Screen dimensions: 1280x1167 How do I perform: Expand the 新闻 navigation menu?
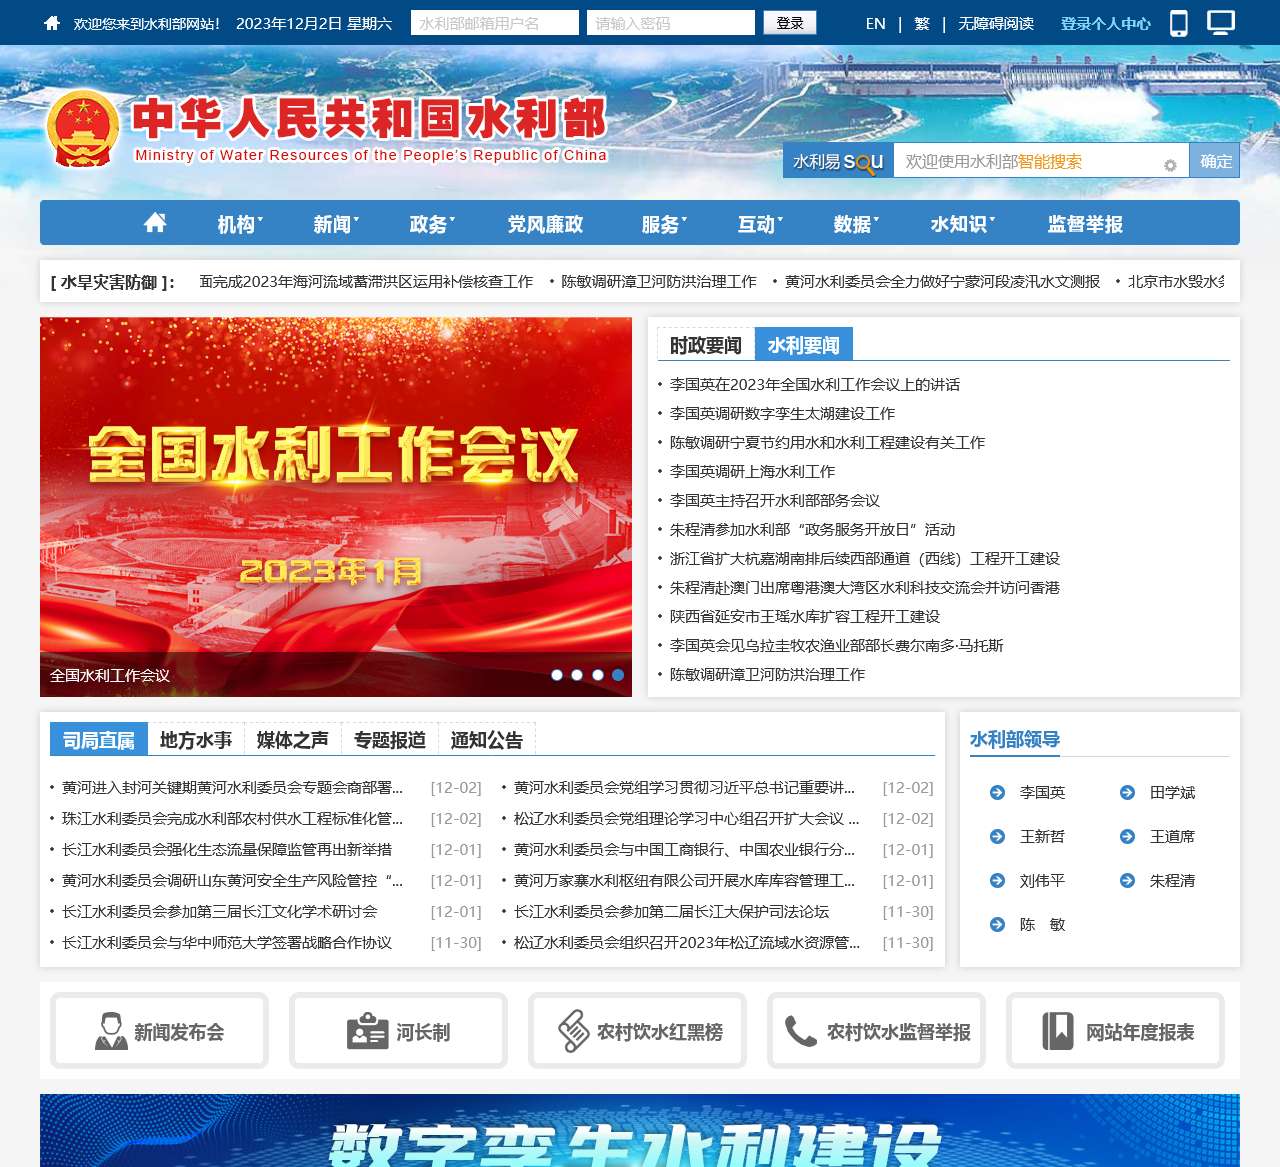tap(336, 224)
